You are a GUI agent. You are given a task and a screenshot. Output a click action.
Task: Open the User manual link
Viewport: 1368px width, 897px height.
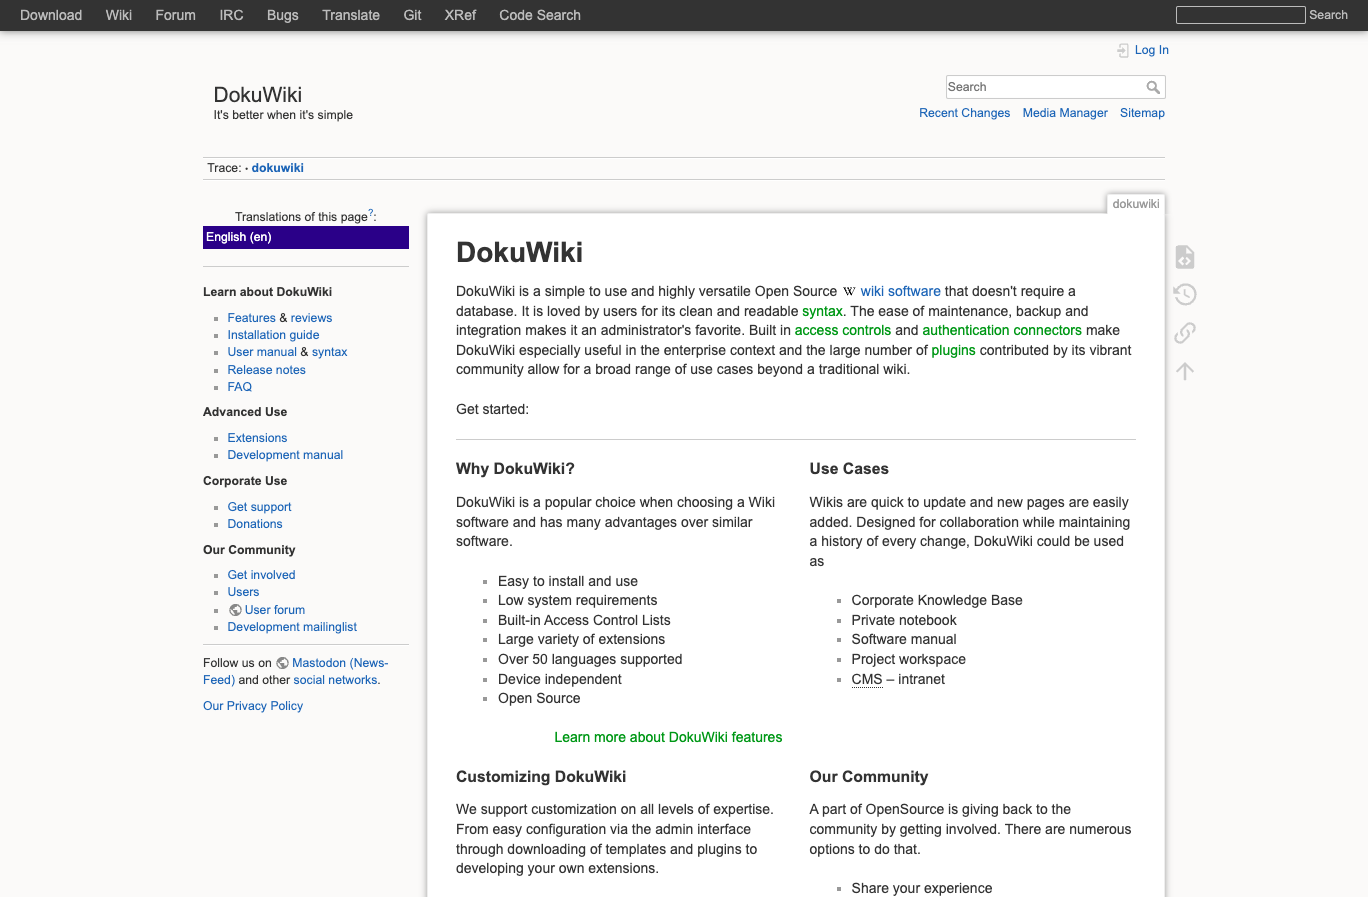(262, 352)
